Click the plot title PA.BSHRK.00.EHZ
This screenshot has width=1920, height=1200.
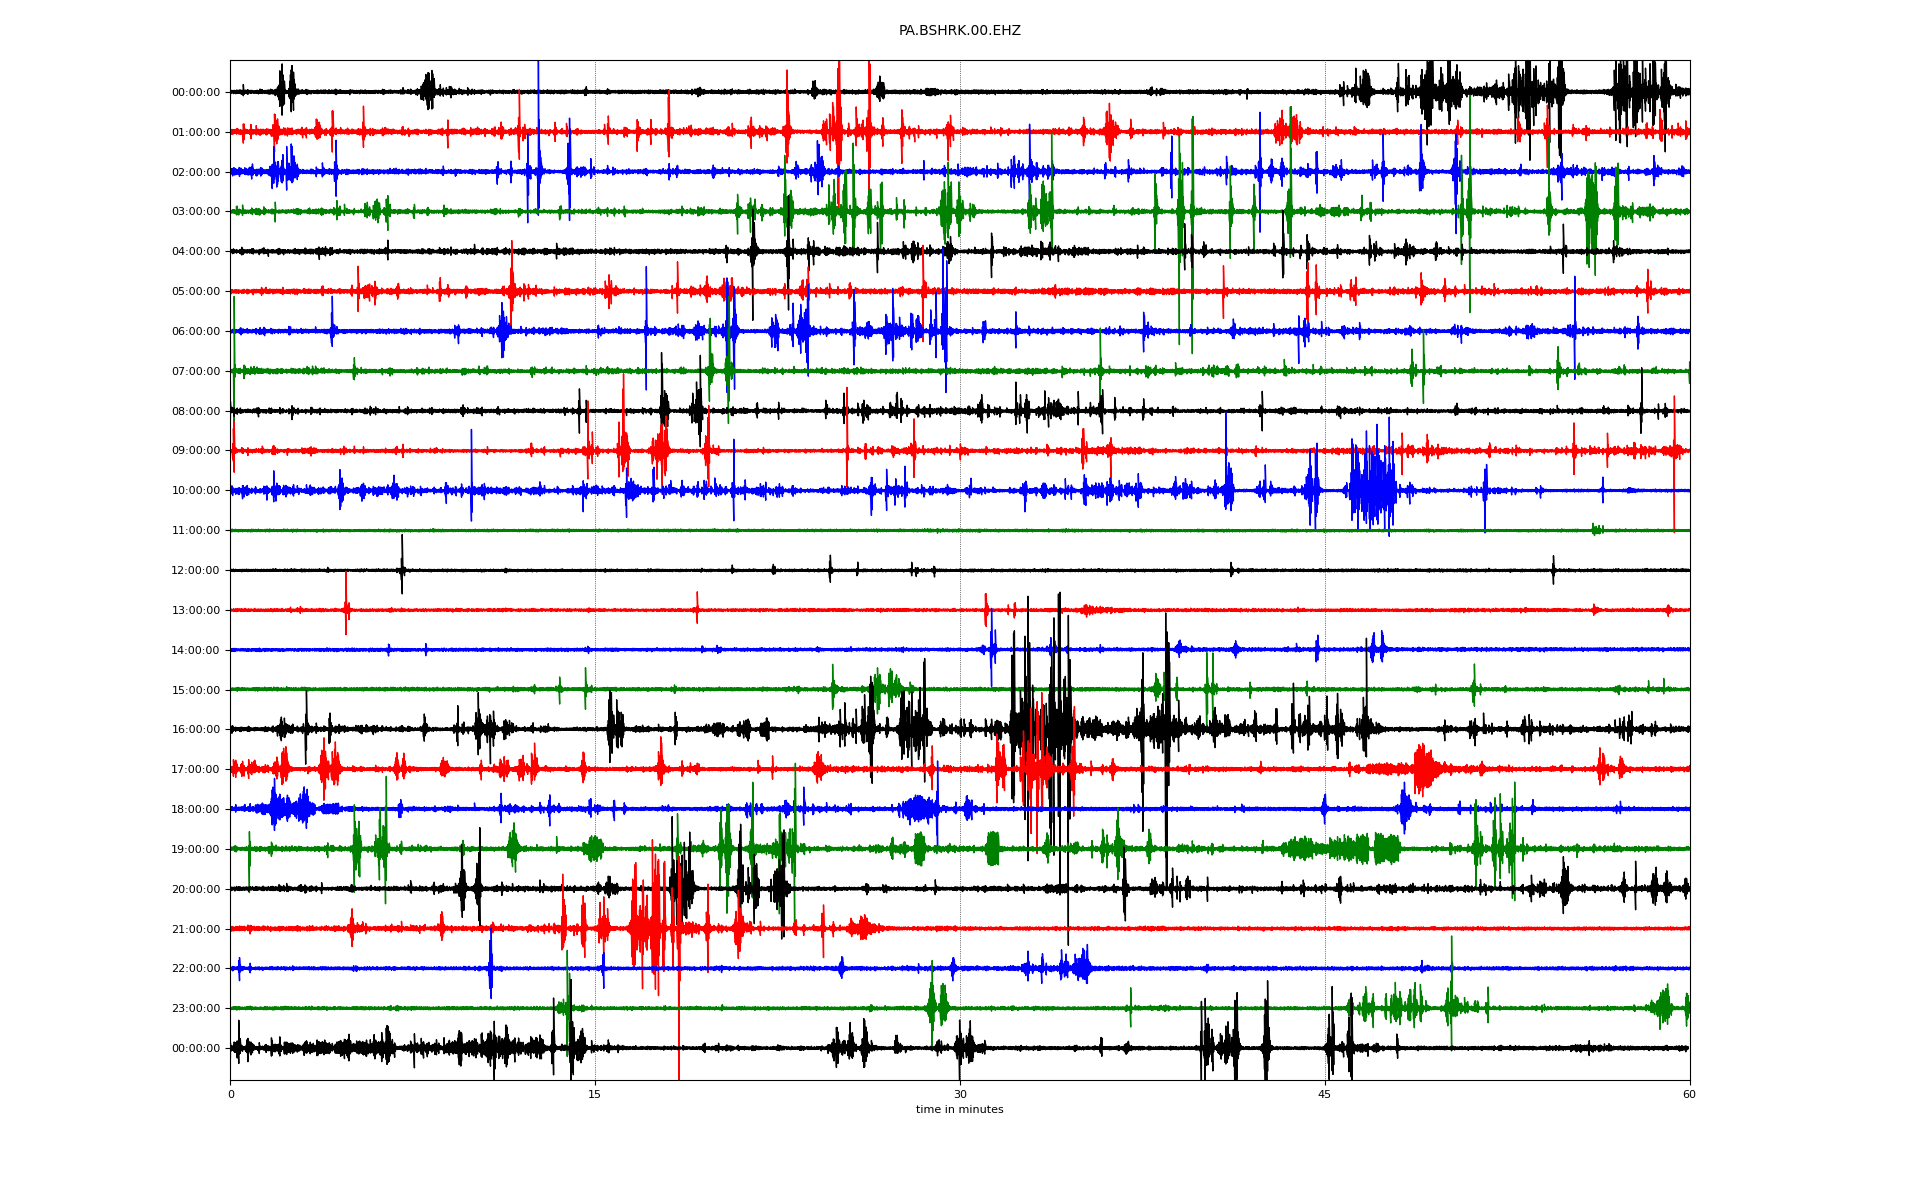click(x=959, y=31)
